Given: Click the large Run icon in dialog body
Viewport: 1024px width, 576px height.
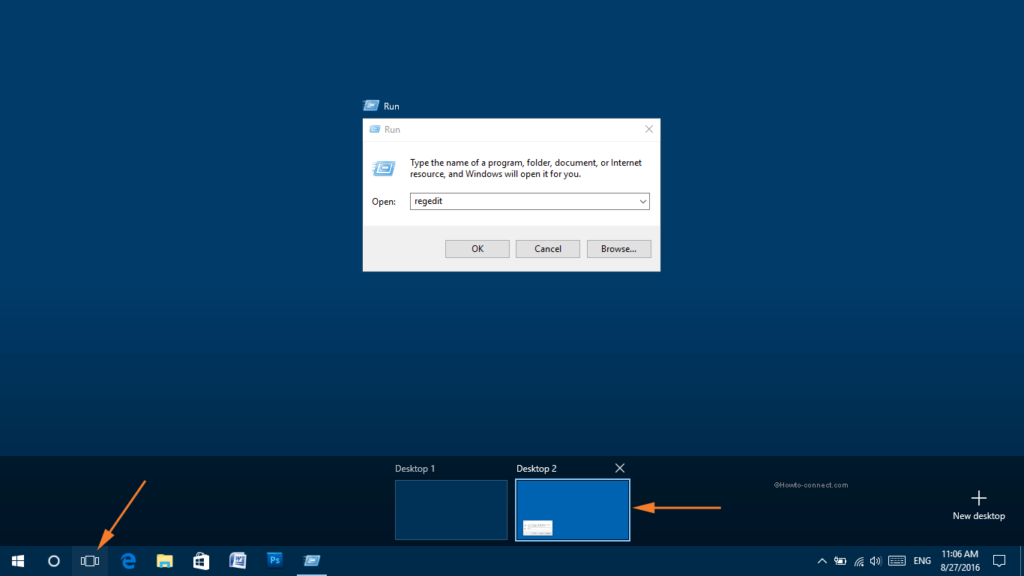Looking at the screenshot, I should point(383,168).
